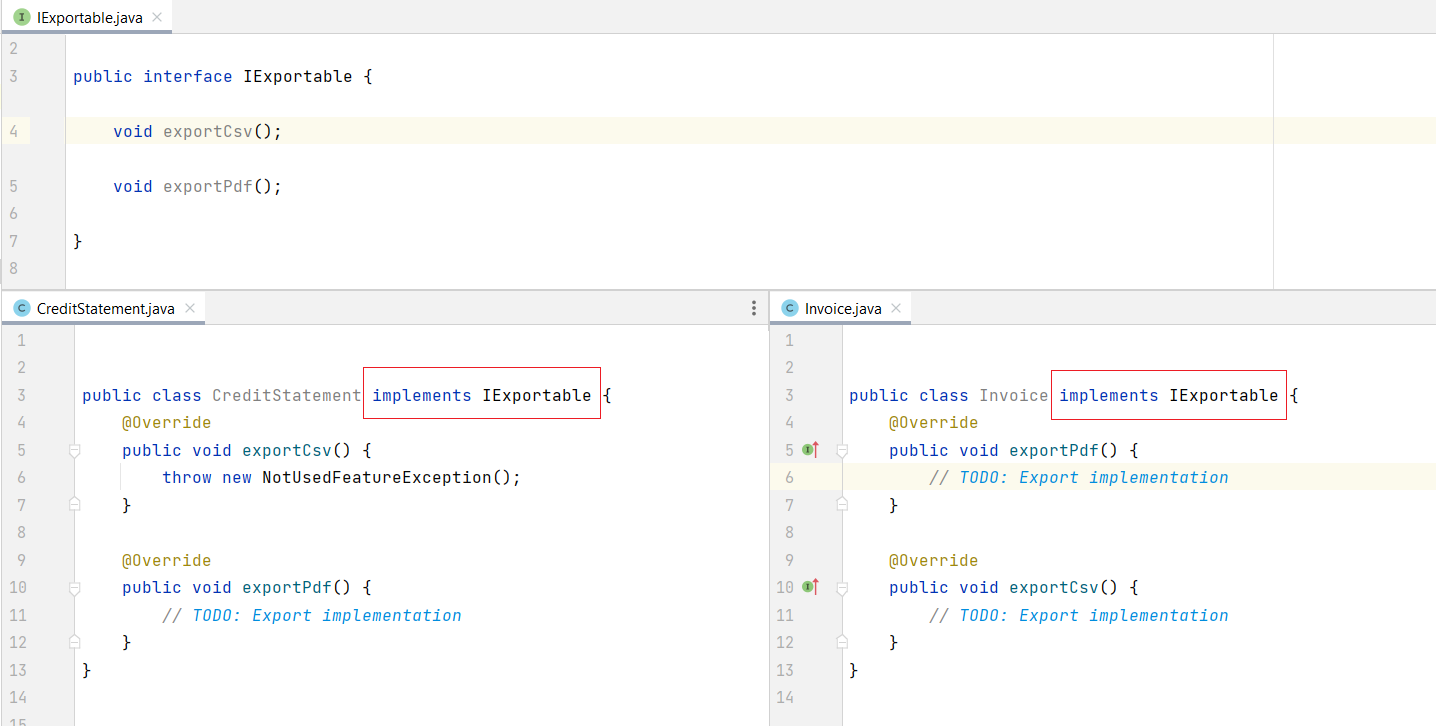Click the Invoice class name
The width and height of the screenshot is (1436, 726).
pyautogui.click(x=1014, y=395)
